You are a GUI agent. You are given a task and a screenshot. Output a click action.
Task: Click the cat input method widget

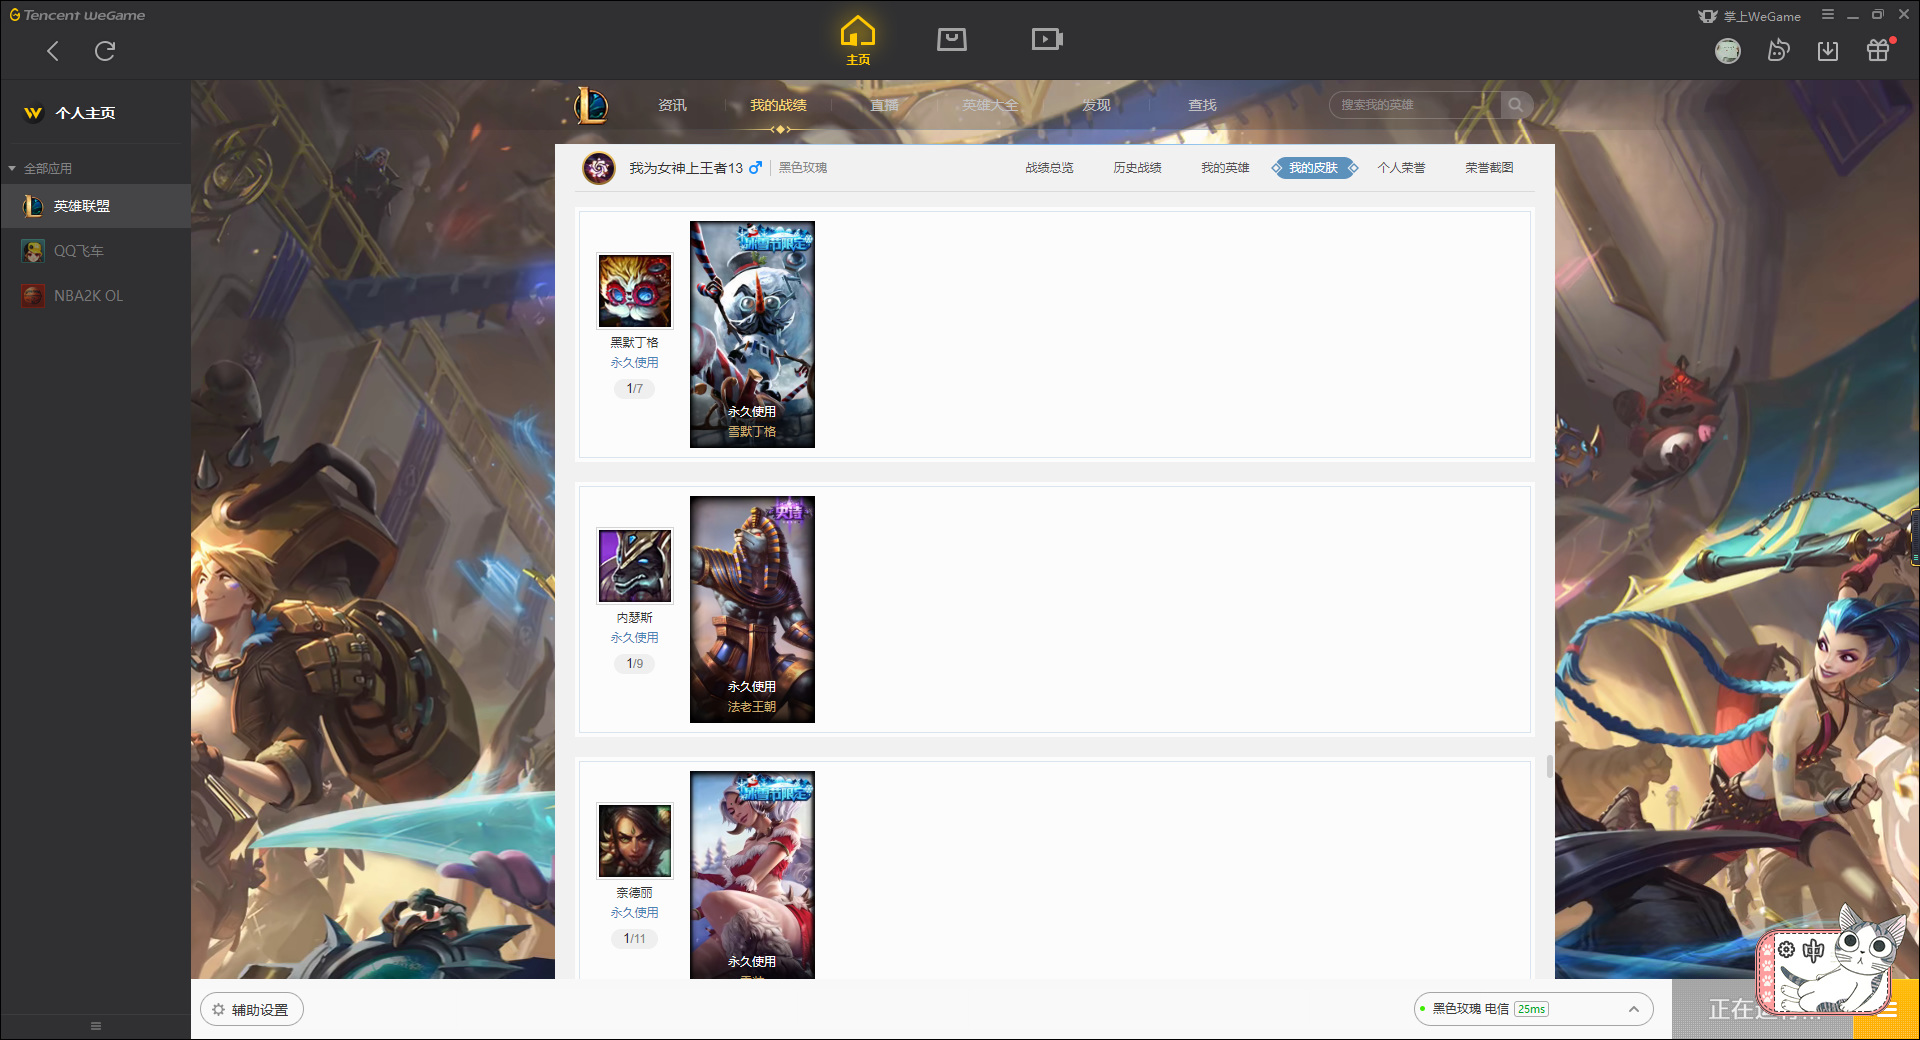(1830, 962)
